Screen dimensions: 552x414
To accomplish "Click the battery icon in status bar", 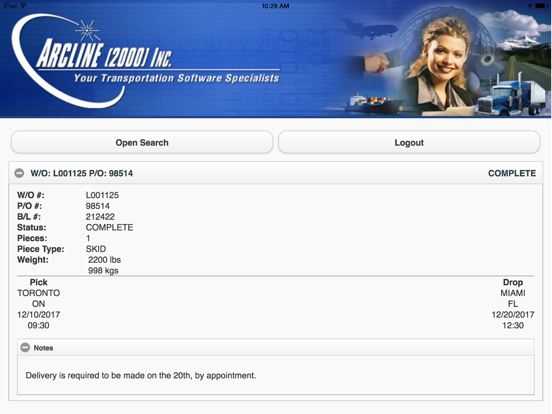I will [541, 6].
